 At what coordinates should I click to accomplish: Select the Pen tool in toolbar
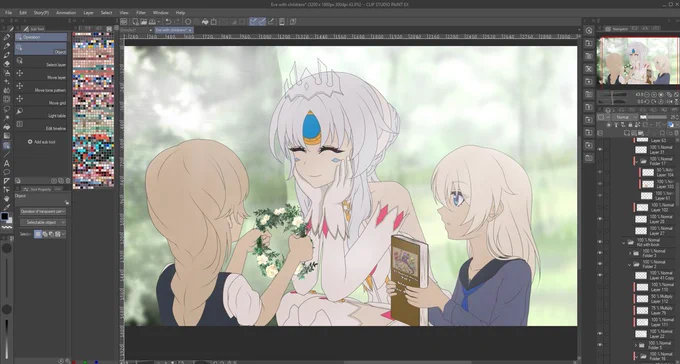[7, 37]
